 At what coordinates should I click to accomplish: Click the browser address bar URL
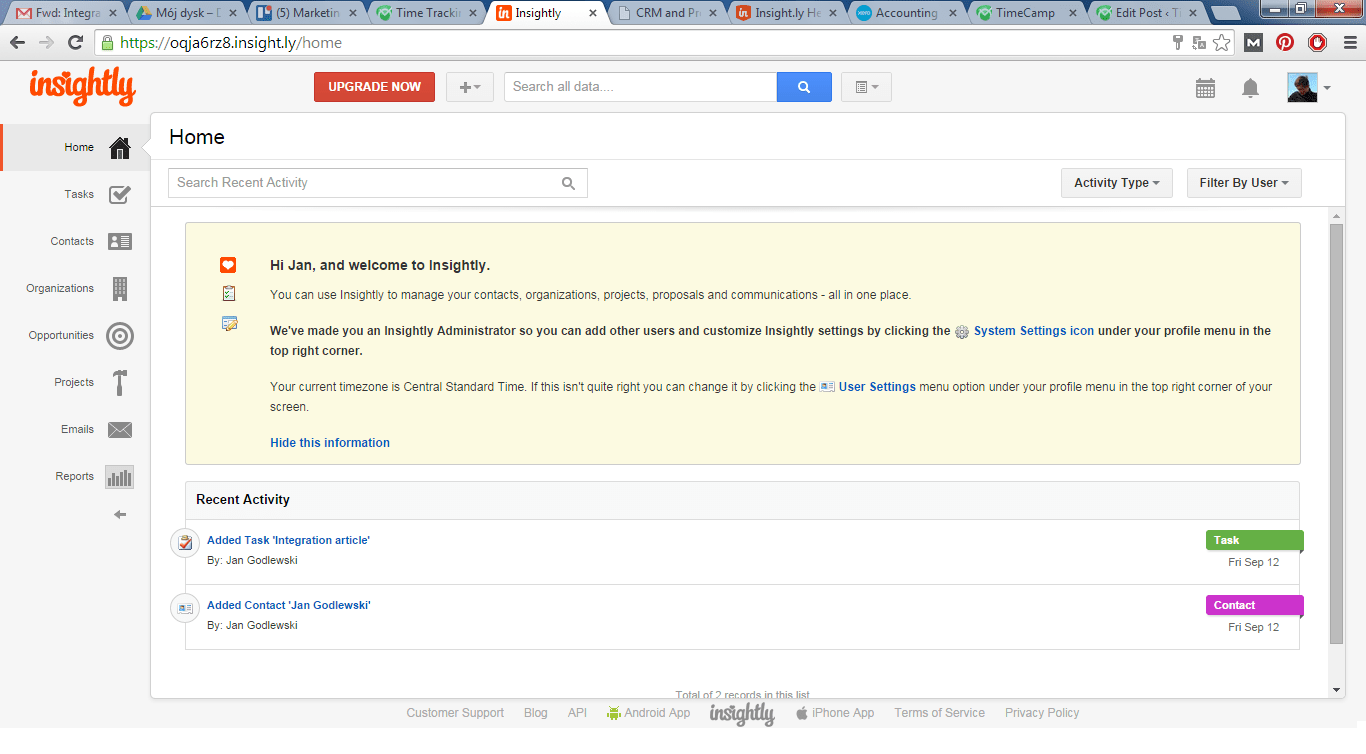(x=230, y=43)
